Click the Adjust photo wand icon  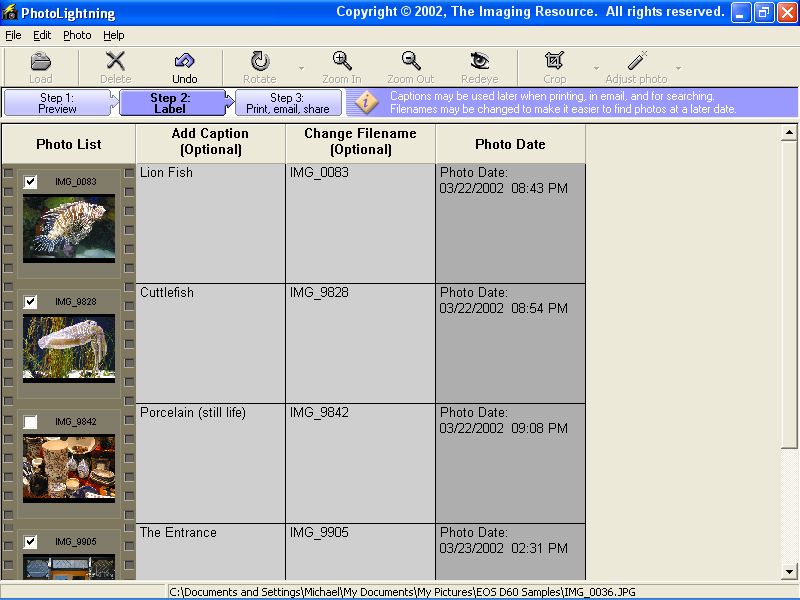click(636, 62)
